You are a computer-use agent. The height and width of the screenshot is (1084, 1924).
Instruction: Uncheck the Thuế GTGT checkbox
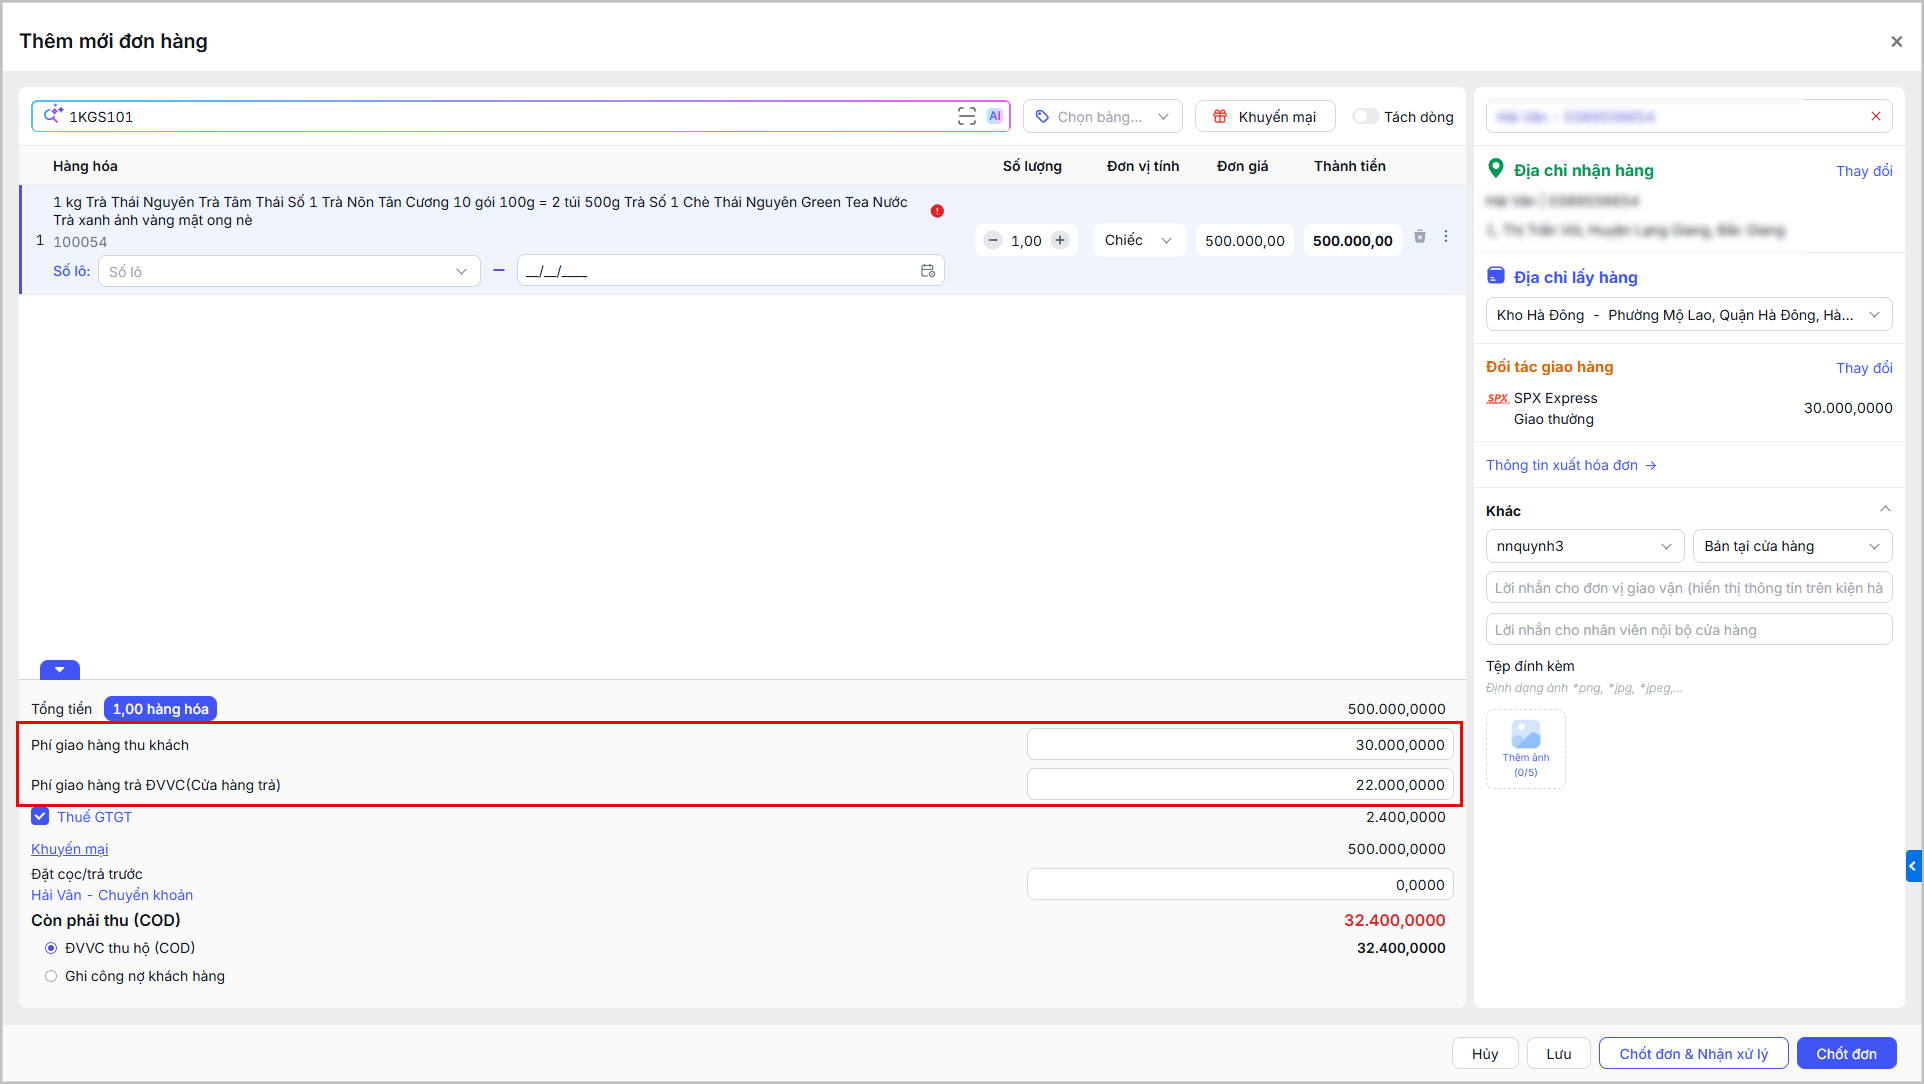point(40,816)
